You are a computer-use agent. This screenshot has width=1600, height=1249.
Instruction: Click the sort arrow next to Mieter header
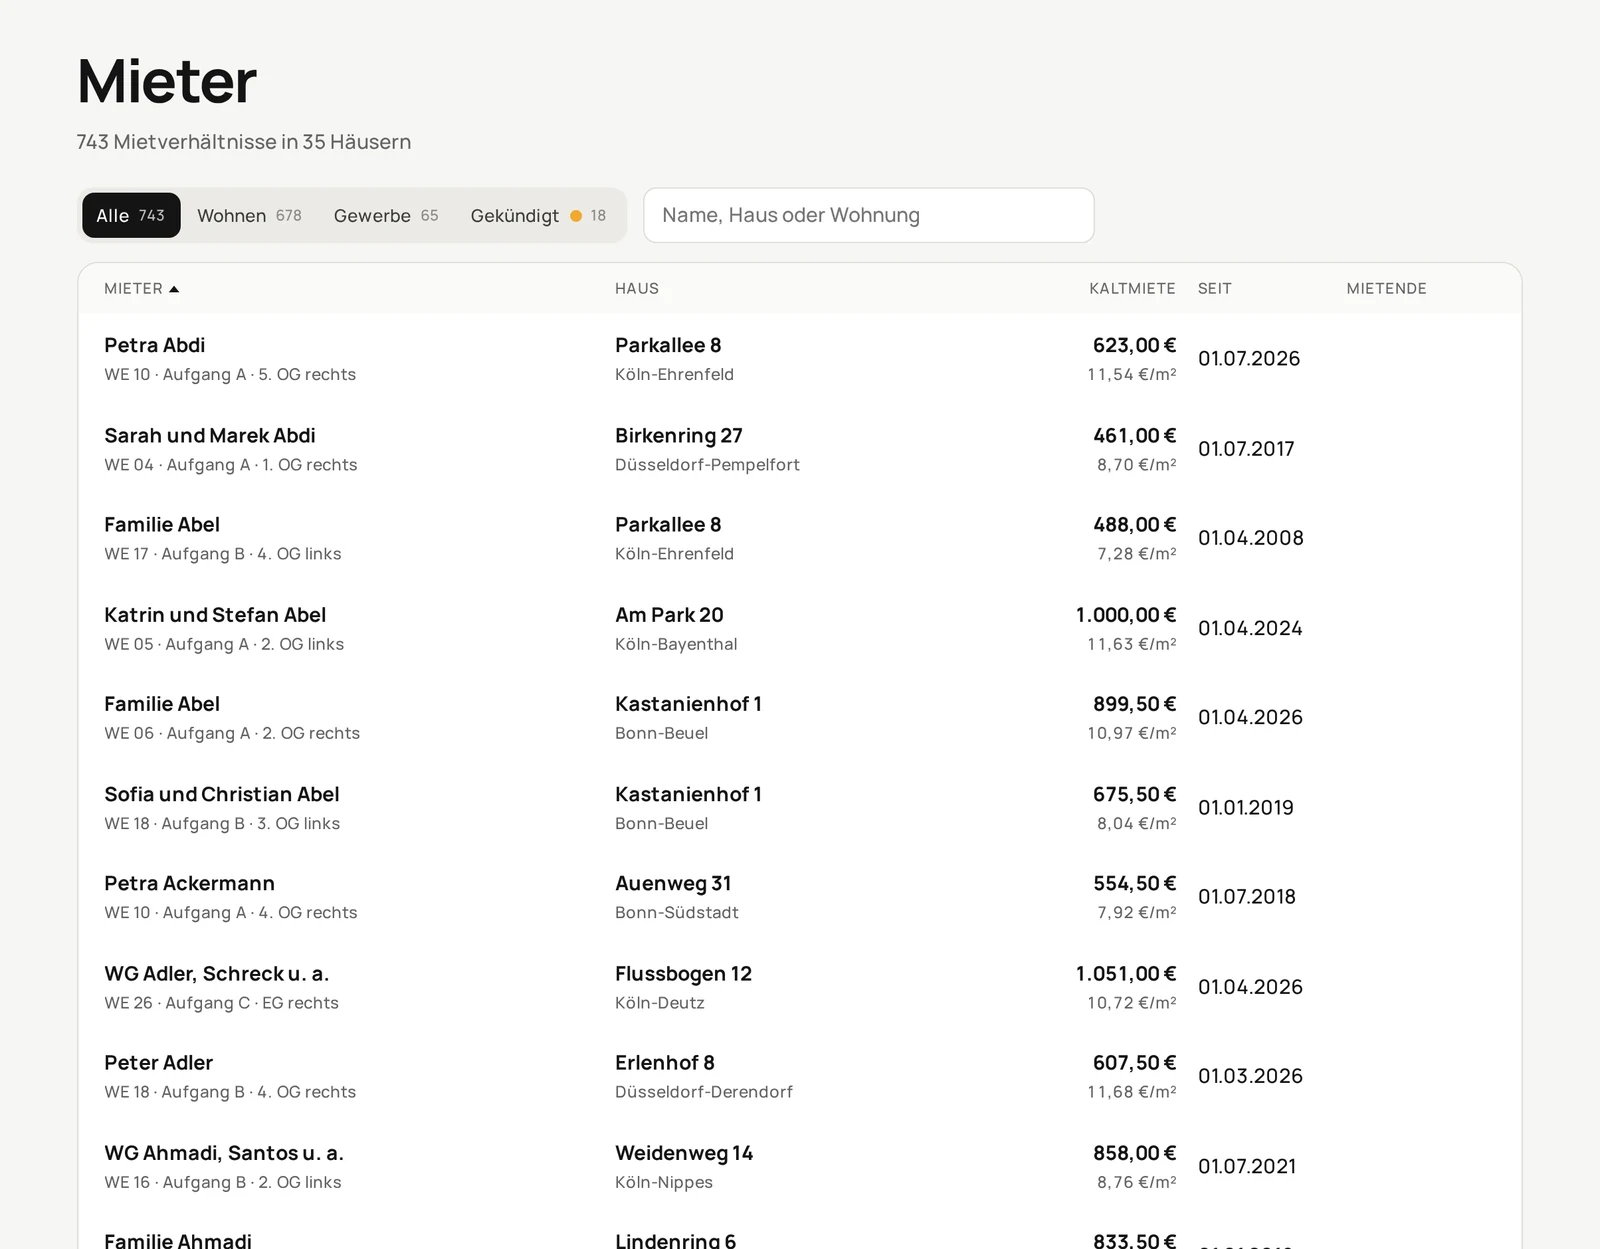point(174,289)
